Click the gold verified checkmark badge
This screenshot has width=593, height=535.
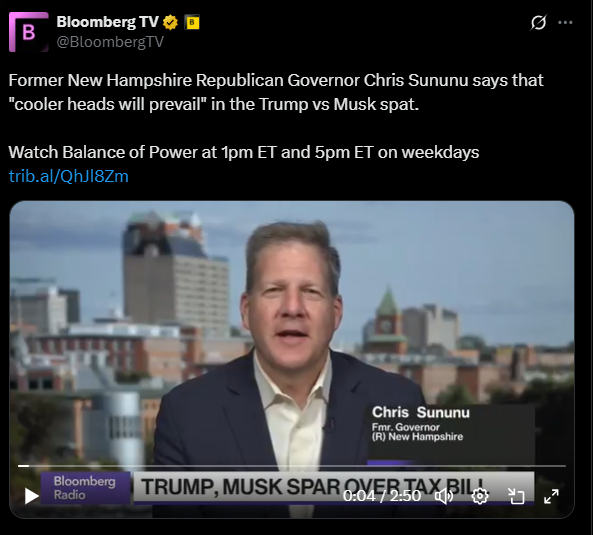(x=171, y=22)
